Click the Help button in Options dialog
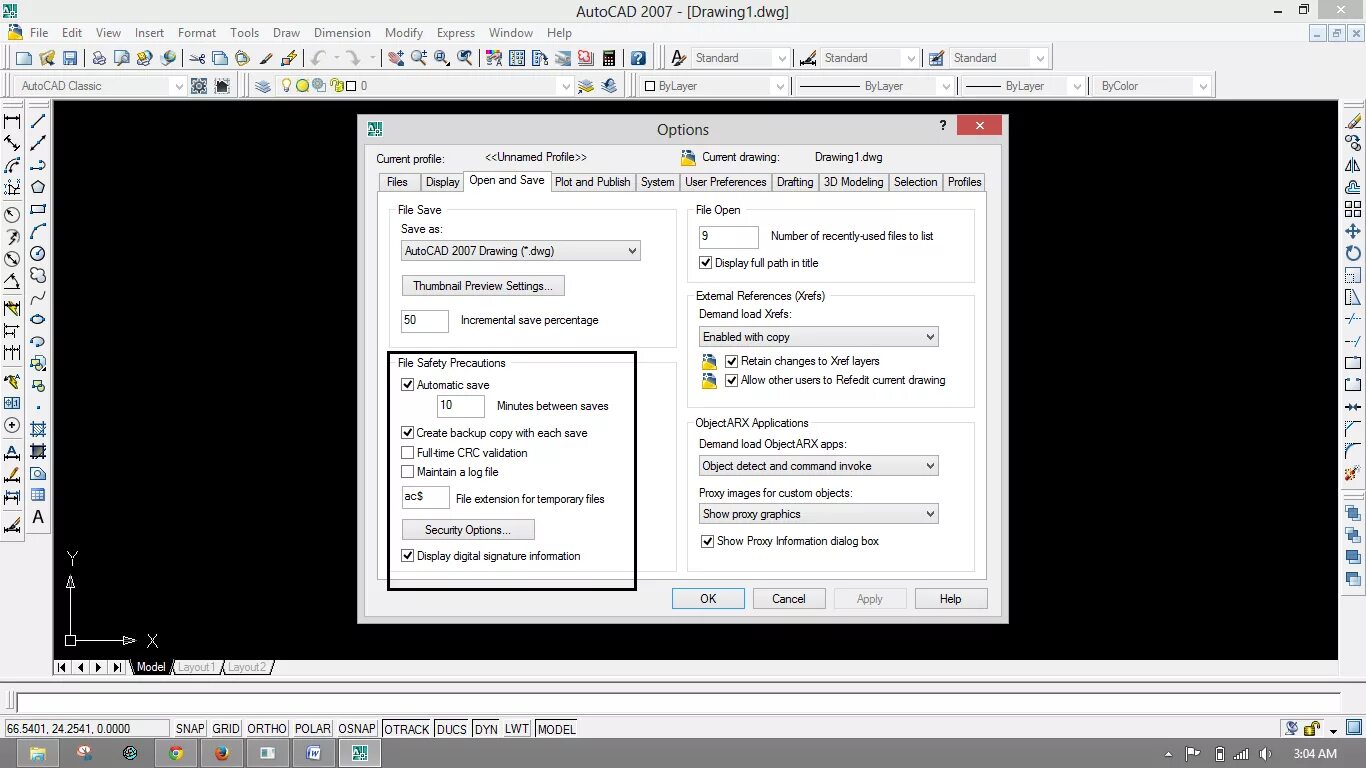1366x768 pixels. coord(951,599)
